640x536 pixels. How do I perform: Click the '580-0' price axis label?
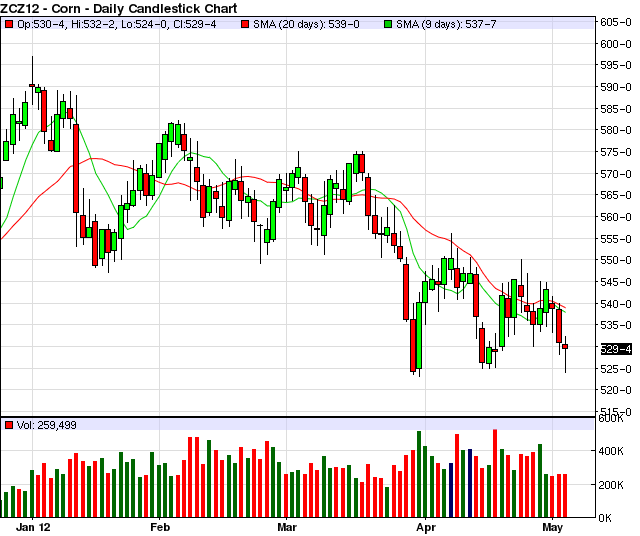pyautogui.click(x=616, y=131)
